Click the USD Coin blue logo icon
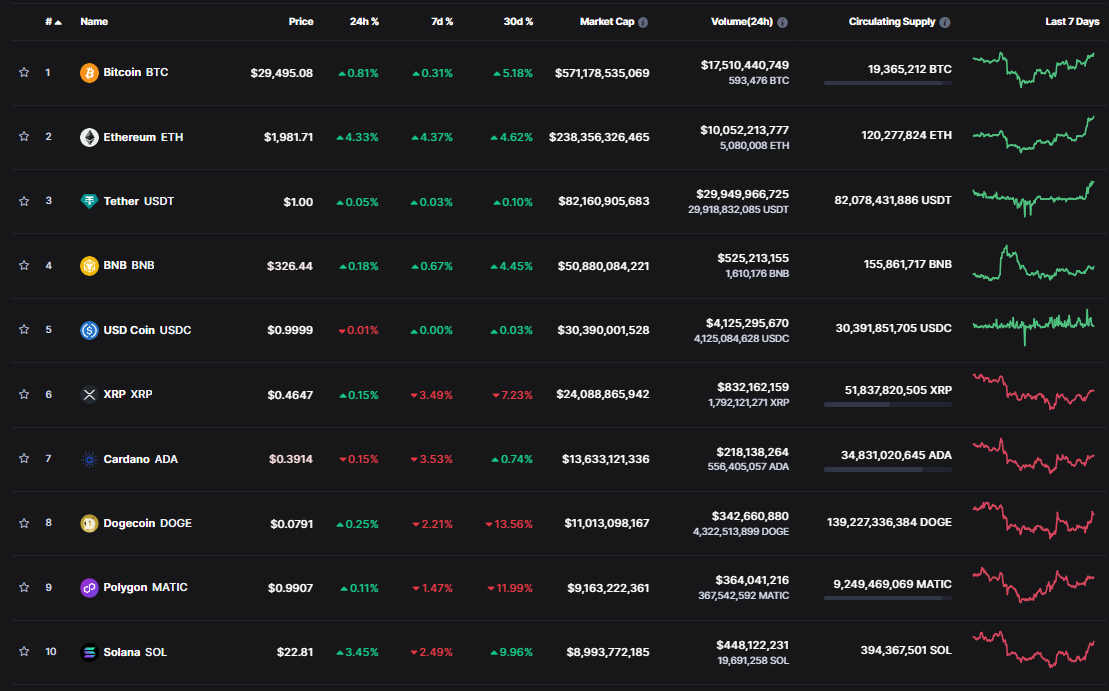Image resolution: width=1109 pixels, height=691 pixels. point(89,330)
